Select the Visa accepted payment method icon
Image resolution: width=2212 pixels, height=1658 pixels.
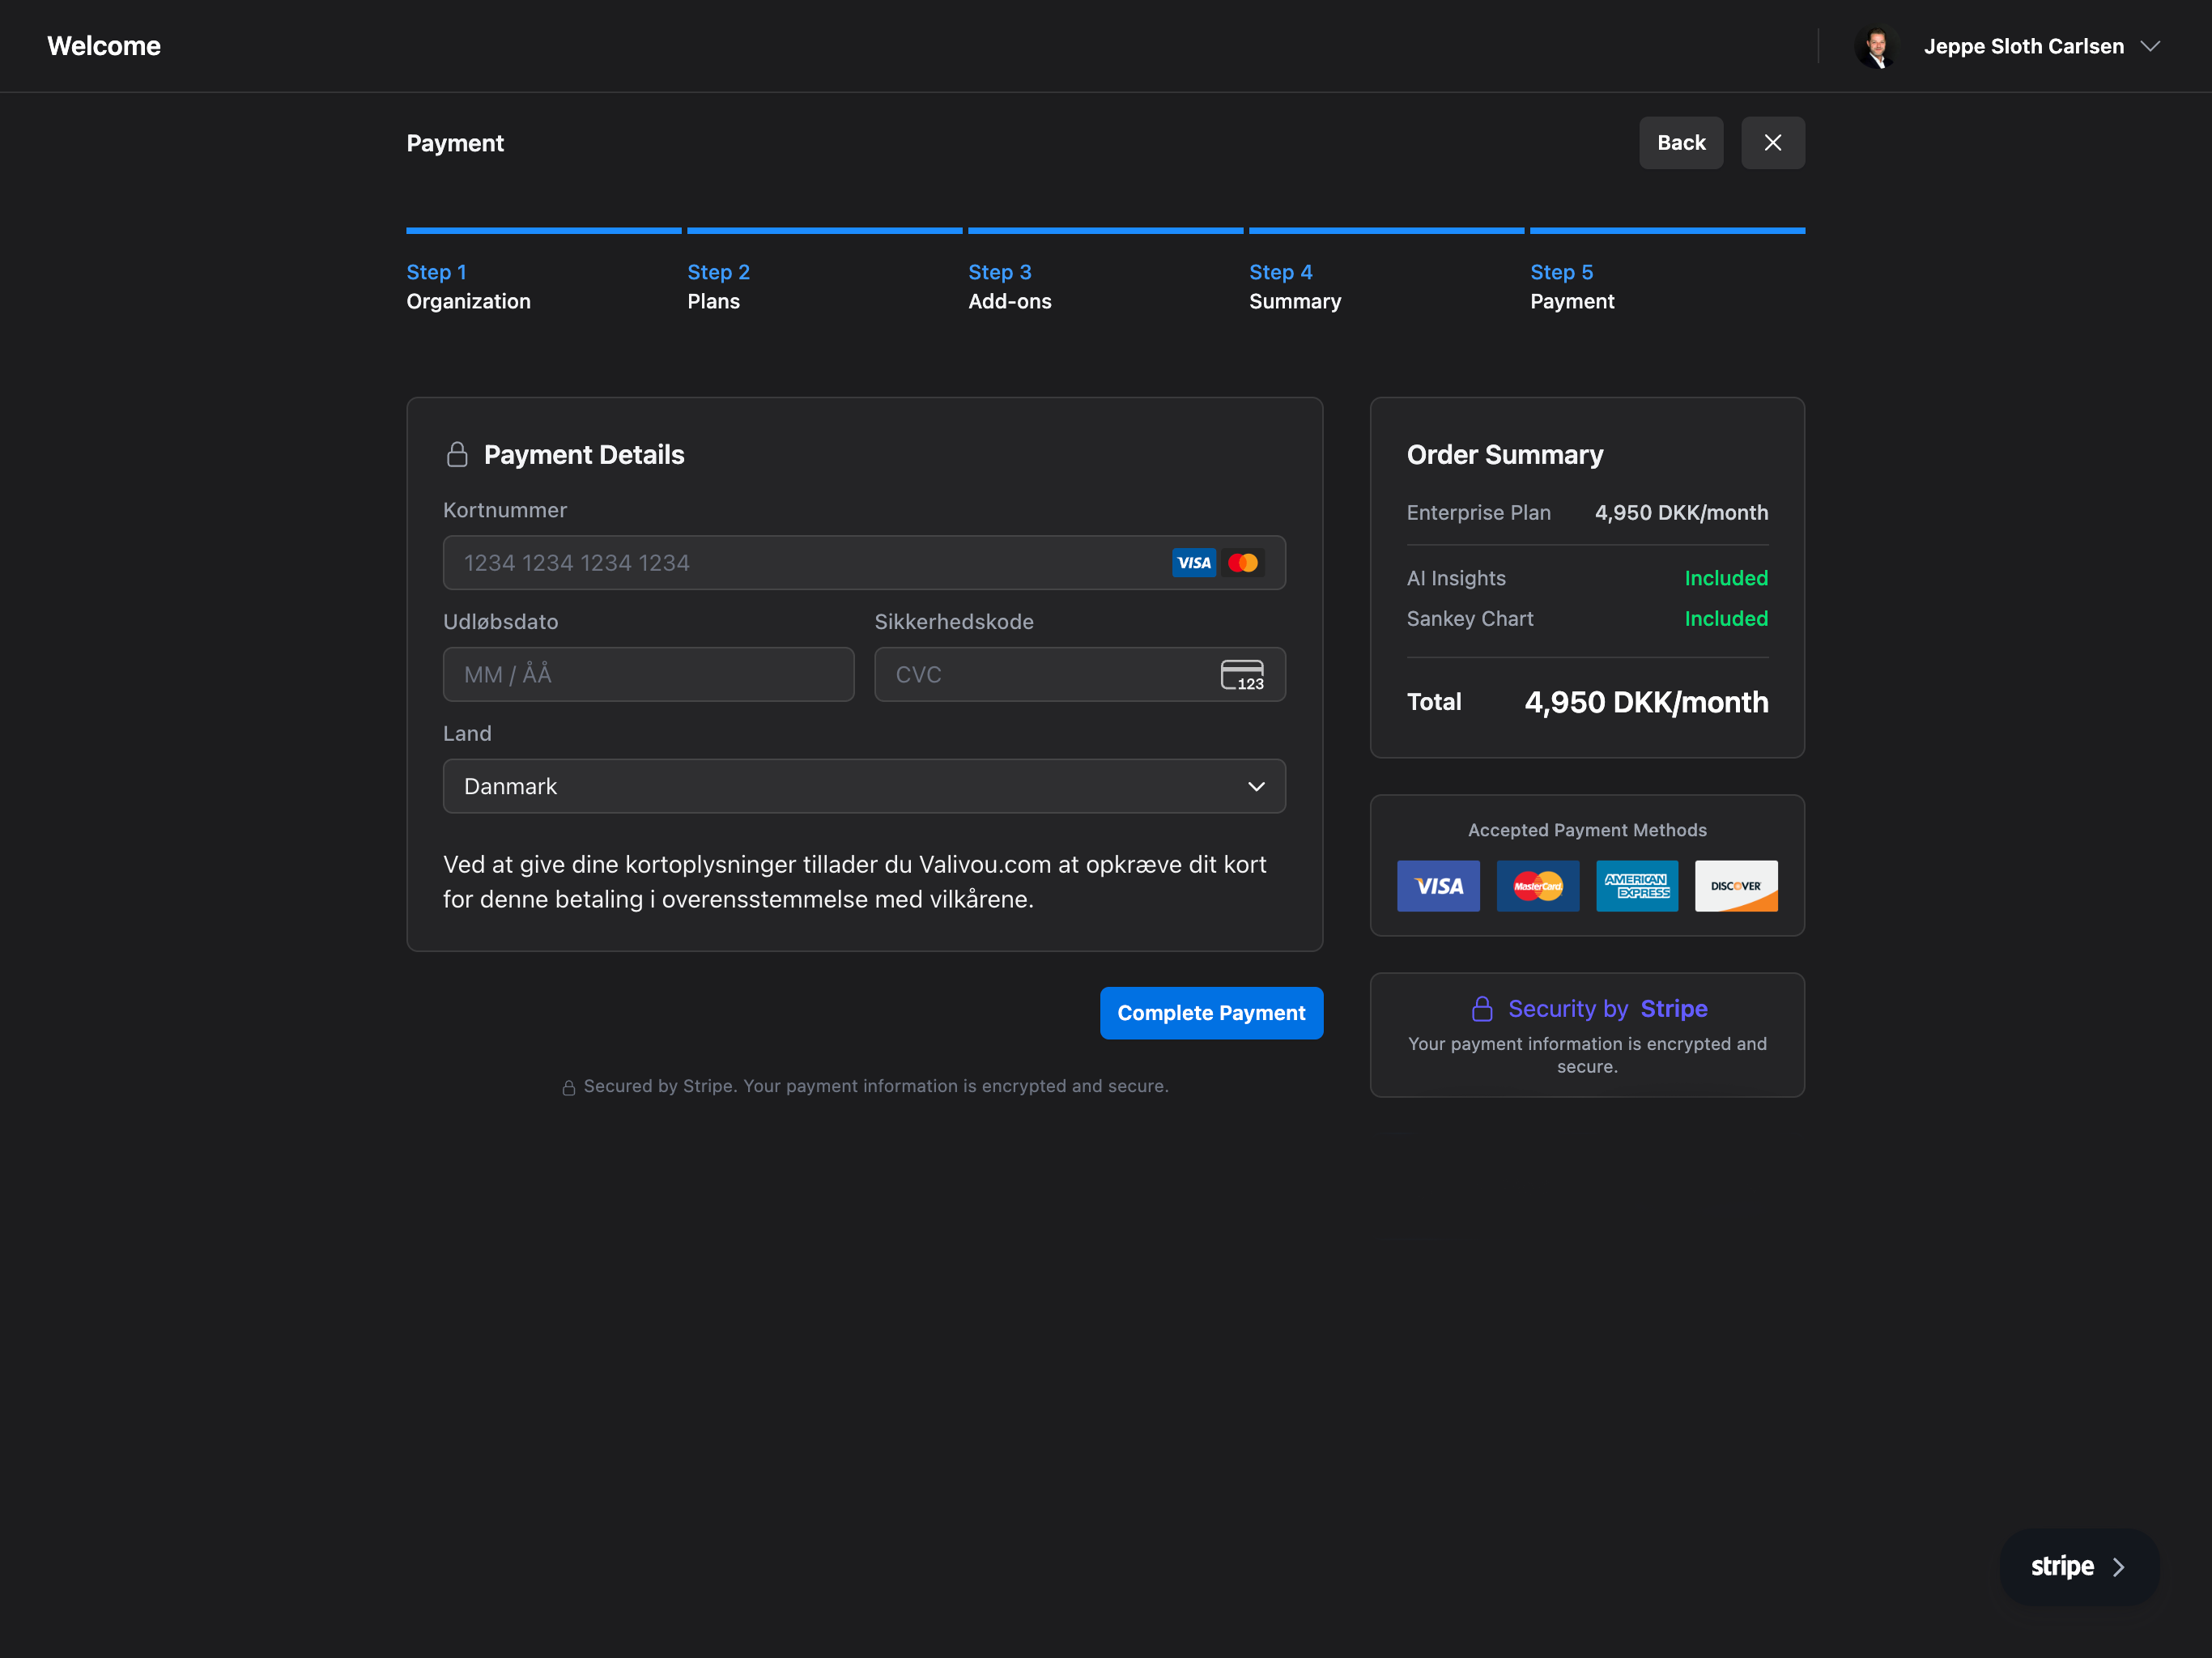click(x=1438, y=886)
